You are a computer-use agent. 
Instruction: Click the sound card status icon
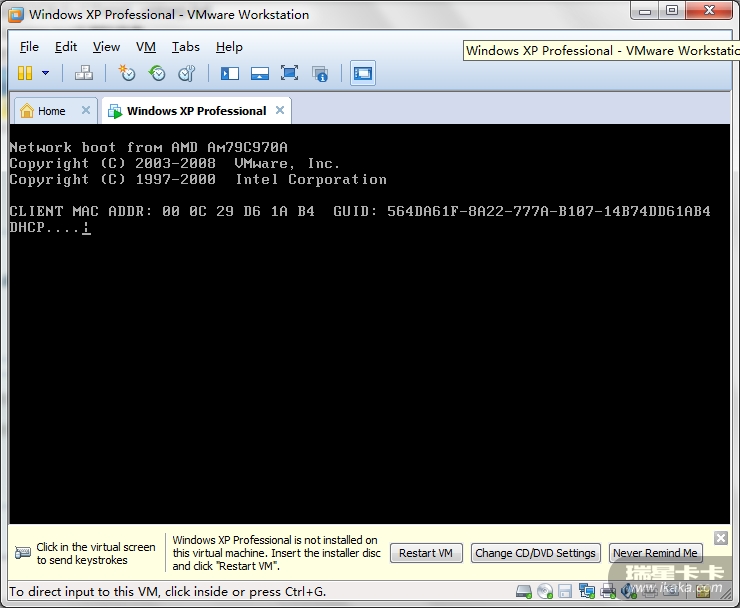628,591
